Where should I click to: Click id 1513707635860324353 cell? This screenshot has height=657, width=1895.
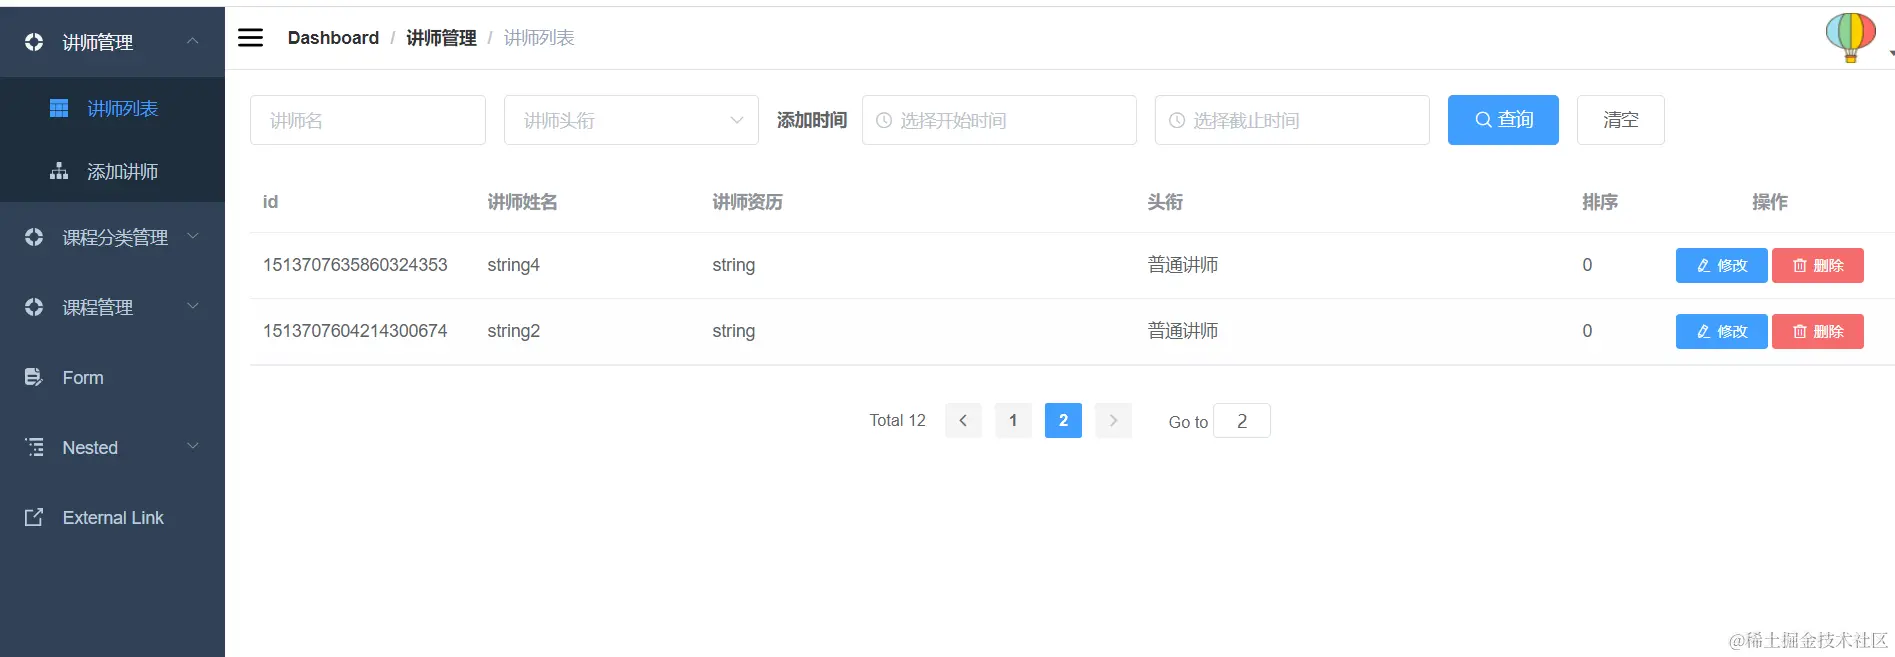[x=355, y=265]
